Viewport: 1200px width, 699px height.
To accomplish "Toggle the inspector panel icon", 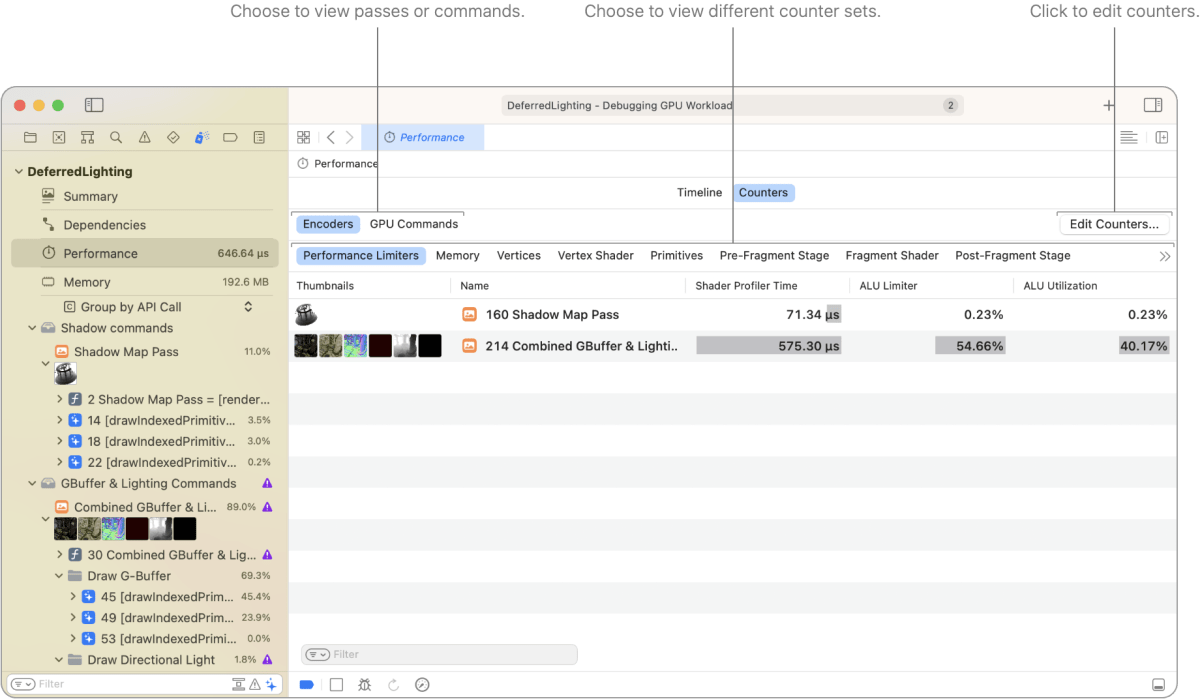I will [1153, 105].
